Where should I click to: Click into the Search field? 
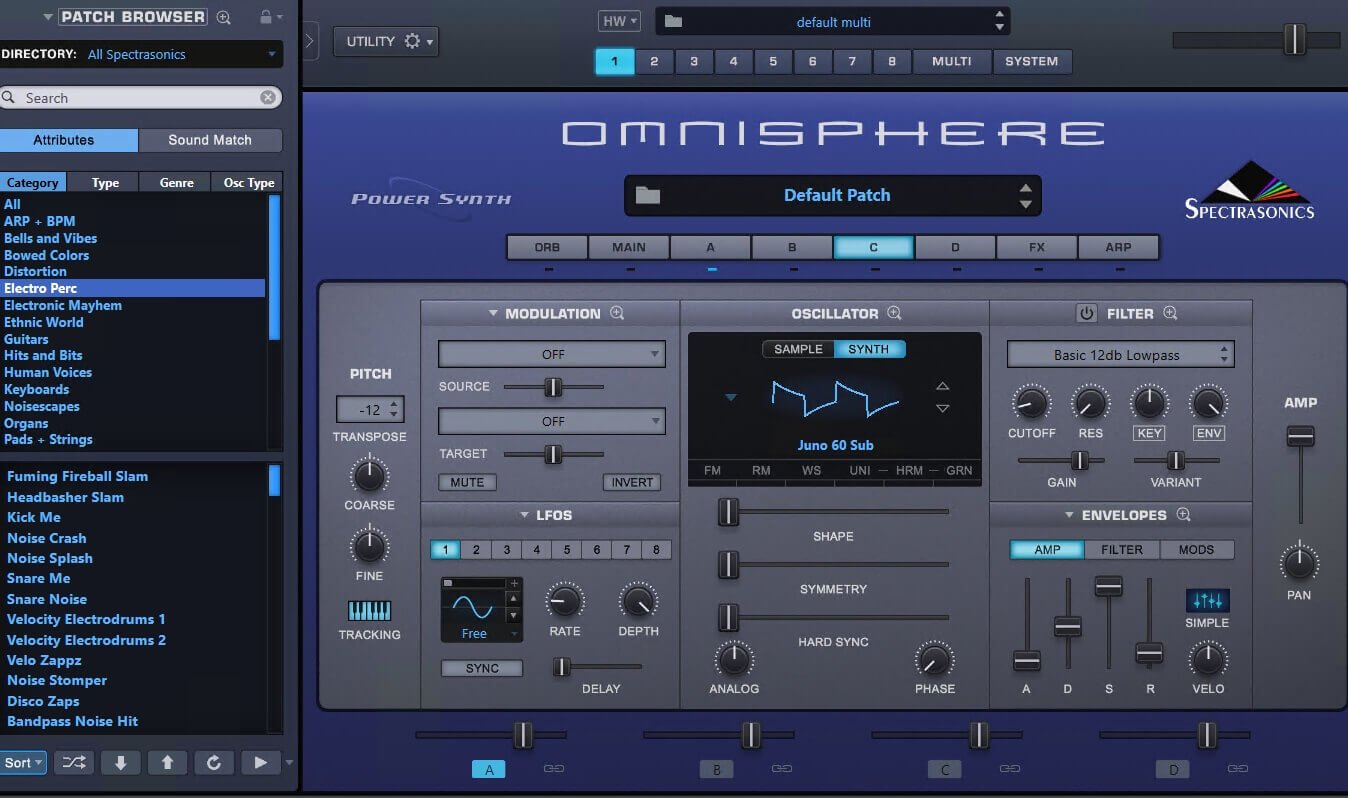tap(140, 97)
